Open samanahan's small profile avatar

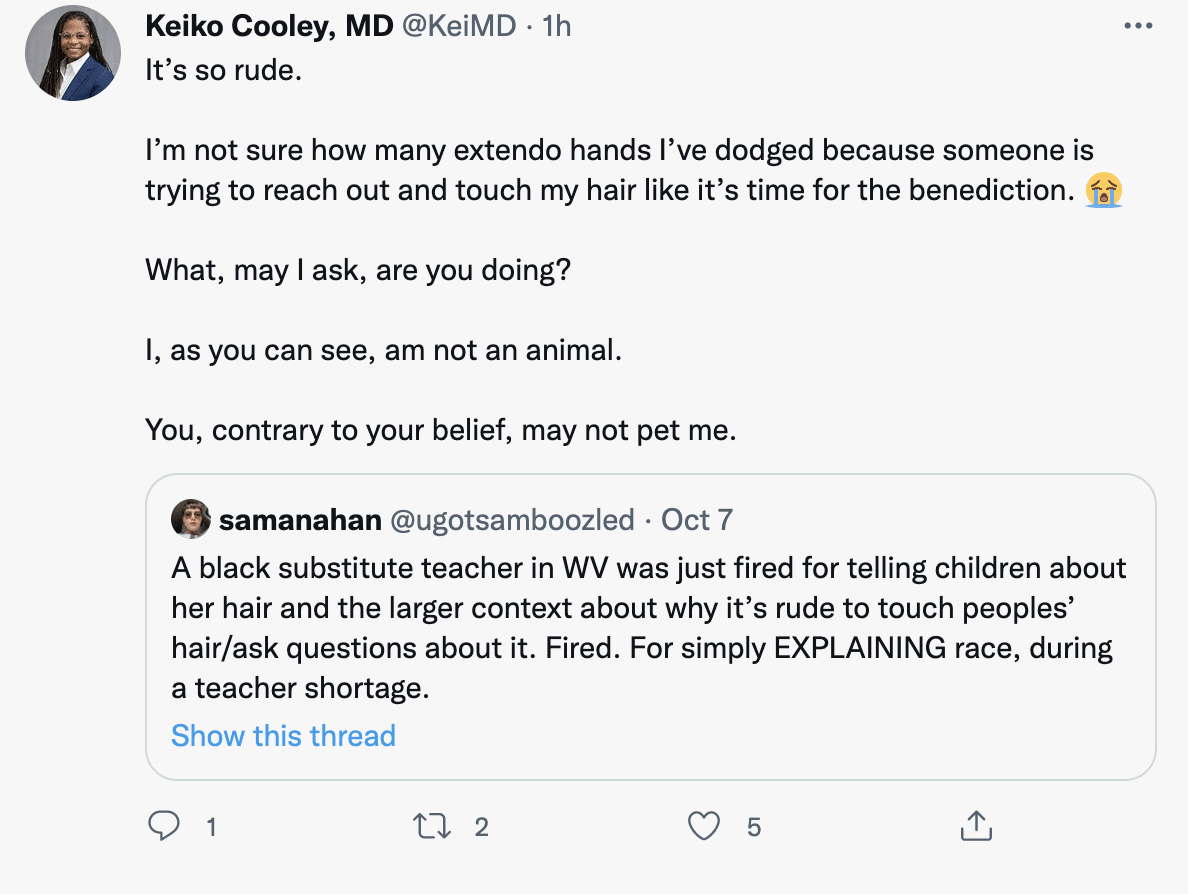coord(190,519)
